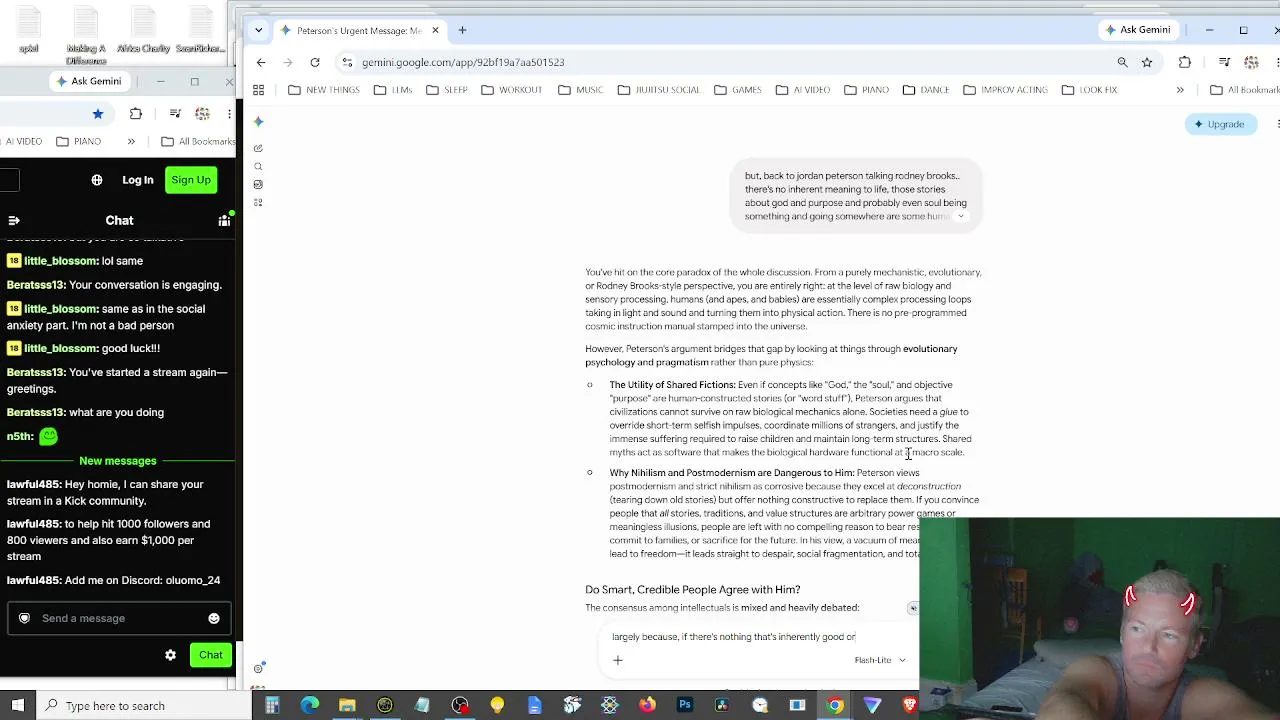
Task: Open the emoji picker in Kick chat
Action: coord(214,618)
